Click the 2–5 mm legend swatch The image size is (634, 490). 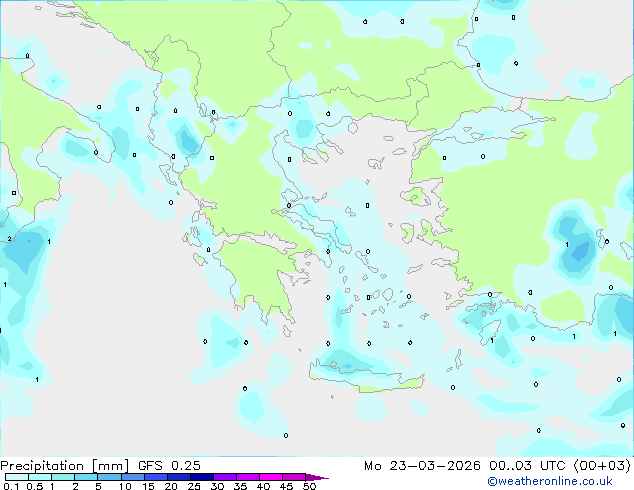click(x=86, y=477)
